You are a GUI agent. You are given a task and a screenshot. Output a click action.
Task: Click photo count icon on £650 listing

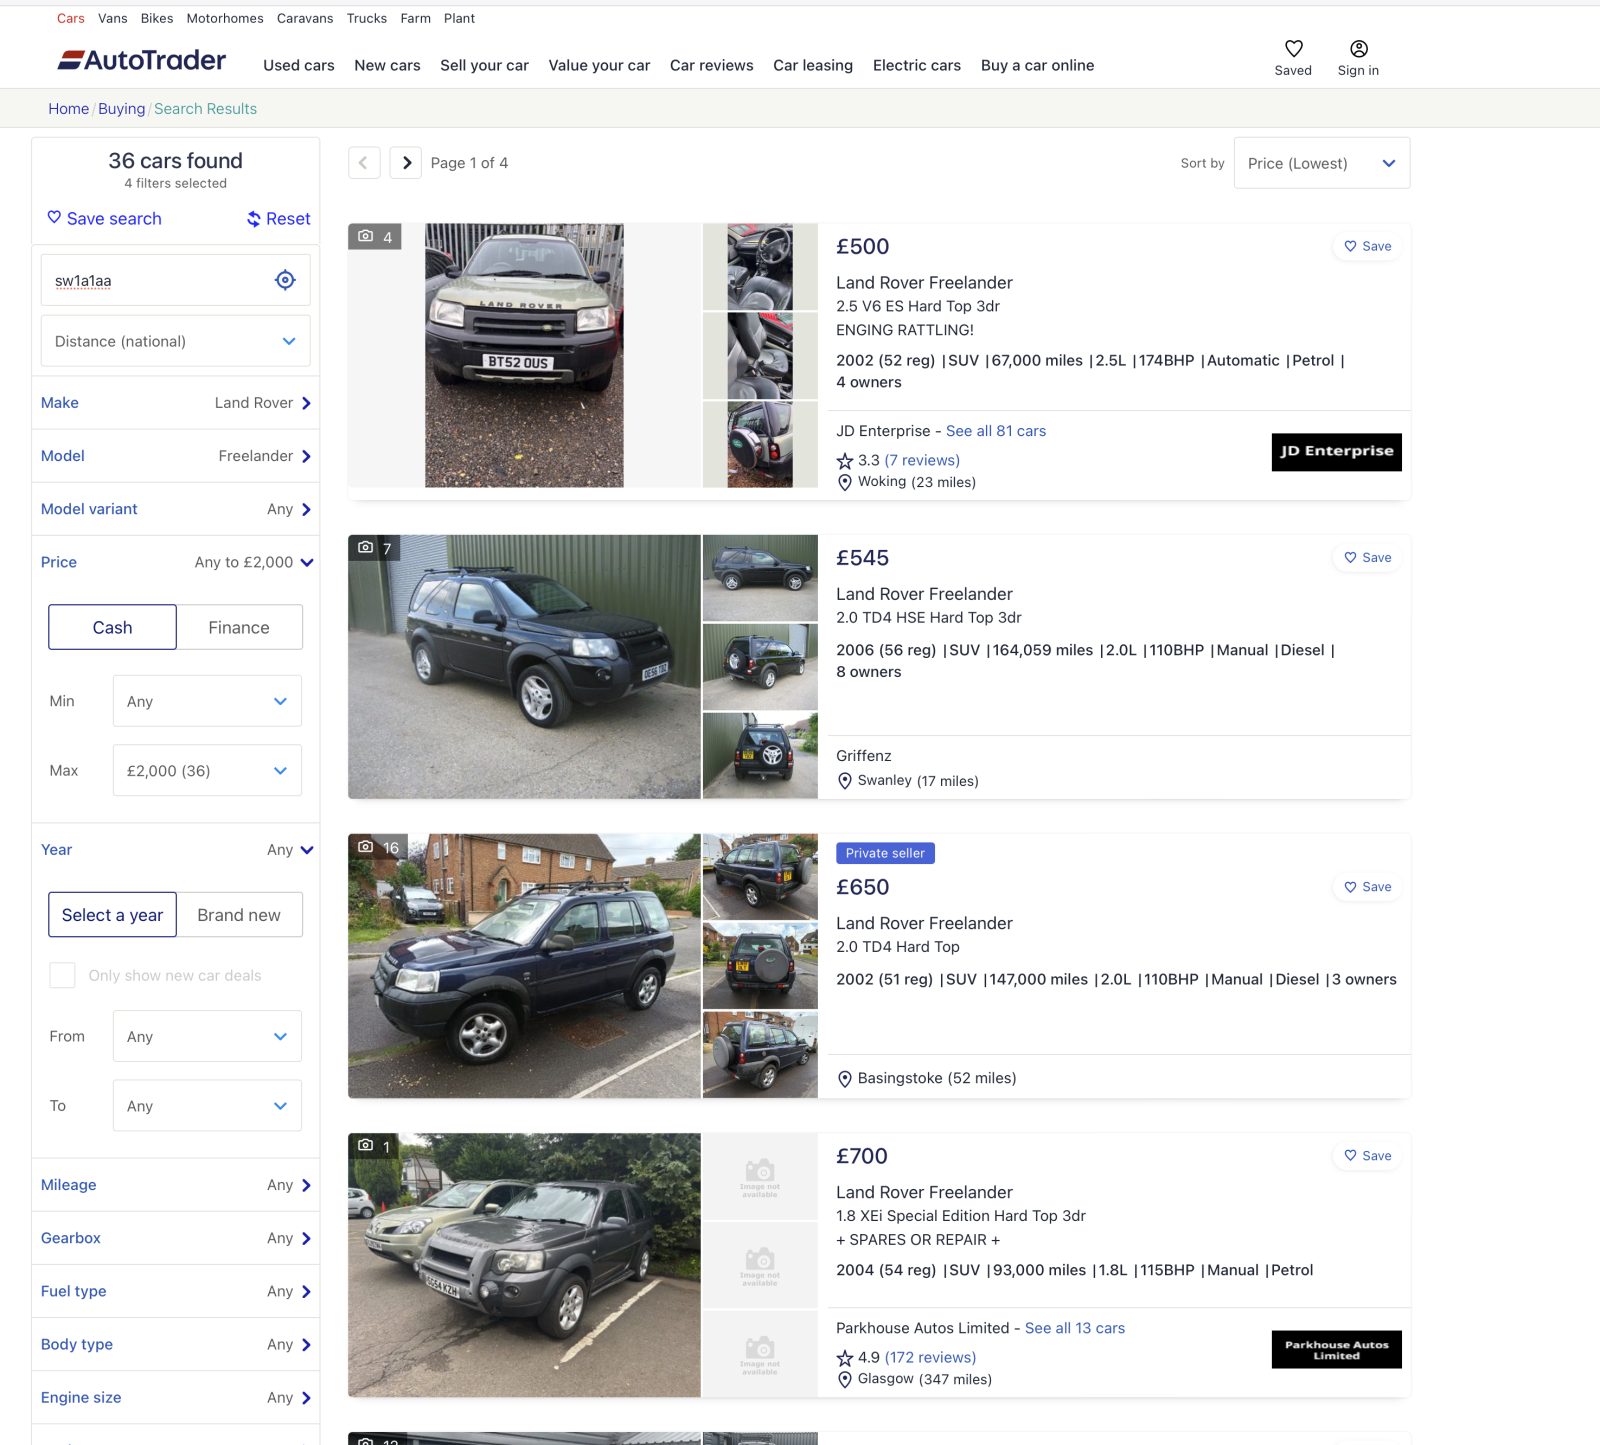(366, 846)
